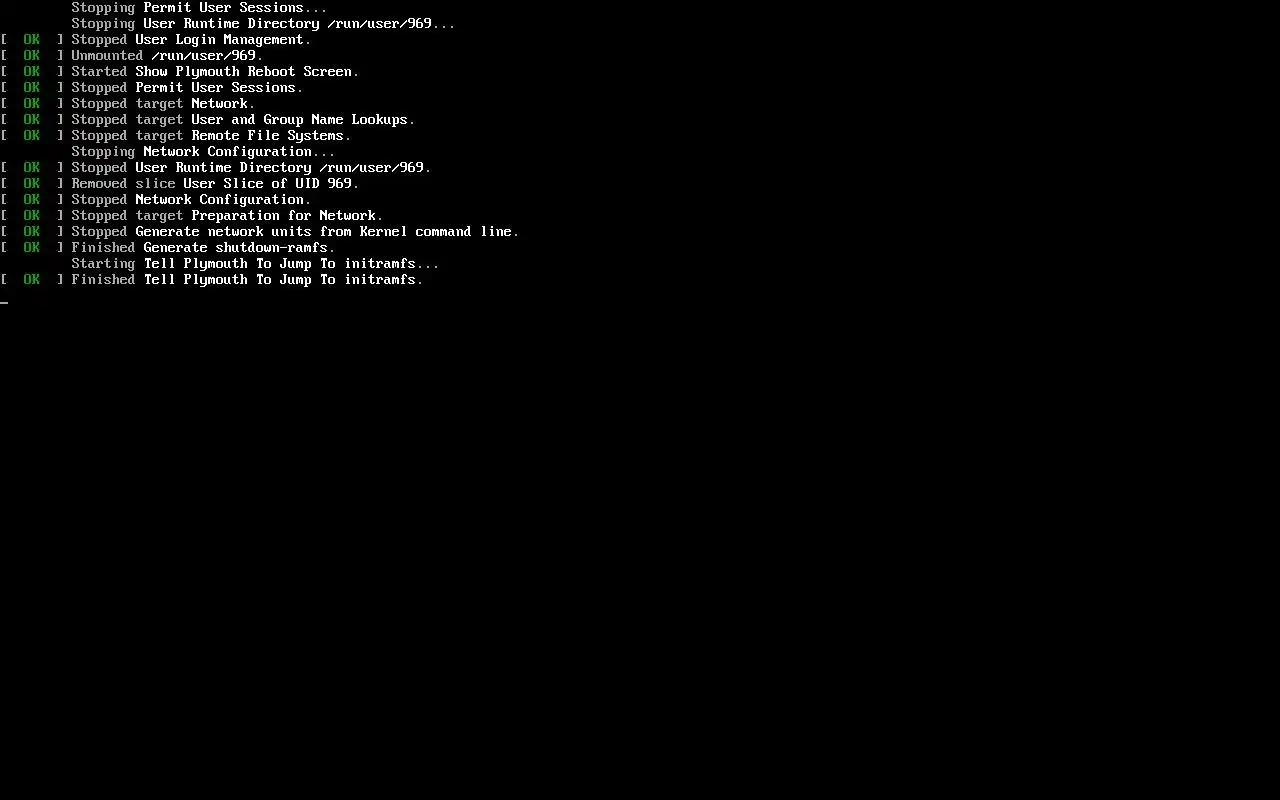
Task: Click 'Starting Tell Plymouth To Jump To initramfs...'
Action: [255, 264]
